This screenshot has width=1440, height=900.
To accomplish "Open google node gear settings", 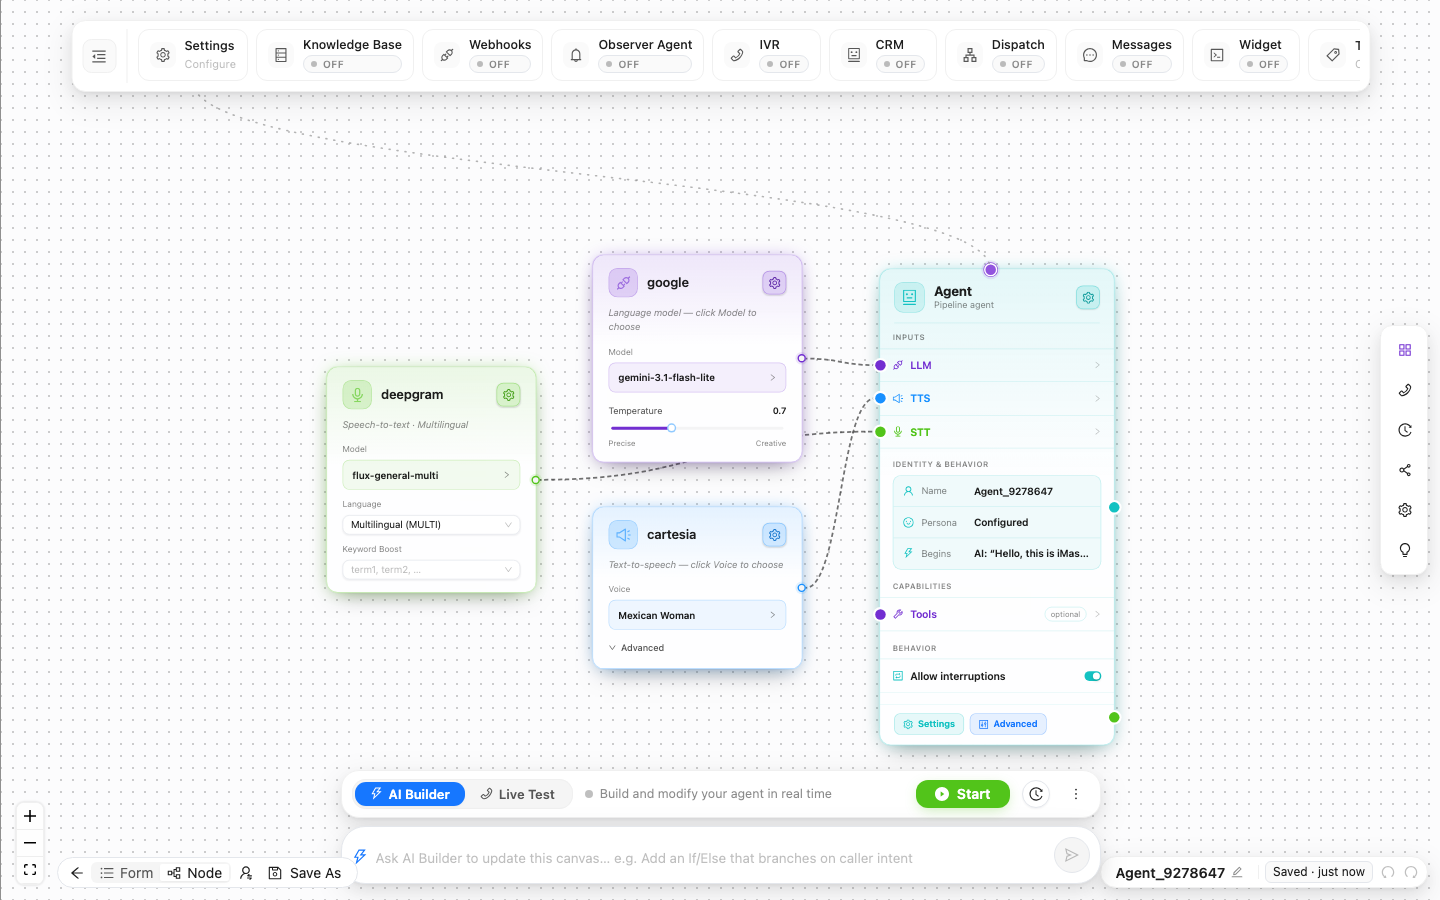I will (774, 283).
